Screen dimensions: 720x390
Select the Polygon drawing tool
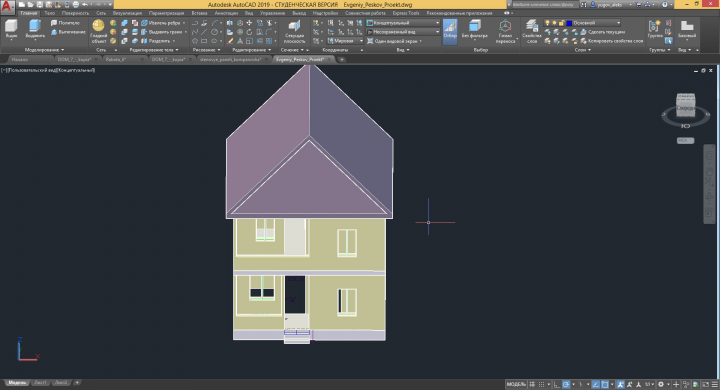coord(195,41)
